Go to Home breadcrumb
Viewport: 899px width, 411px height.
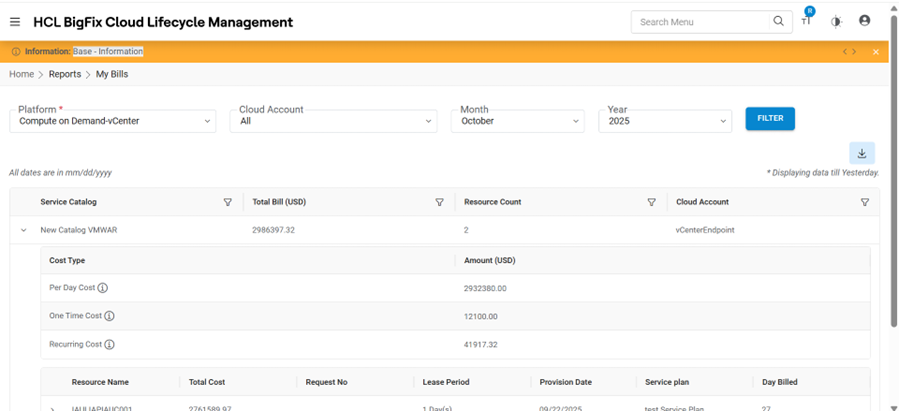coord(21,75)
